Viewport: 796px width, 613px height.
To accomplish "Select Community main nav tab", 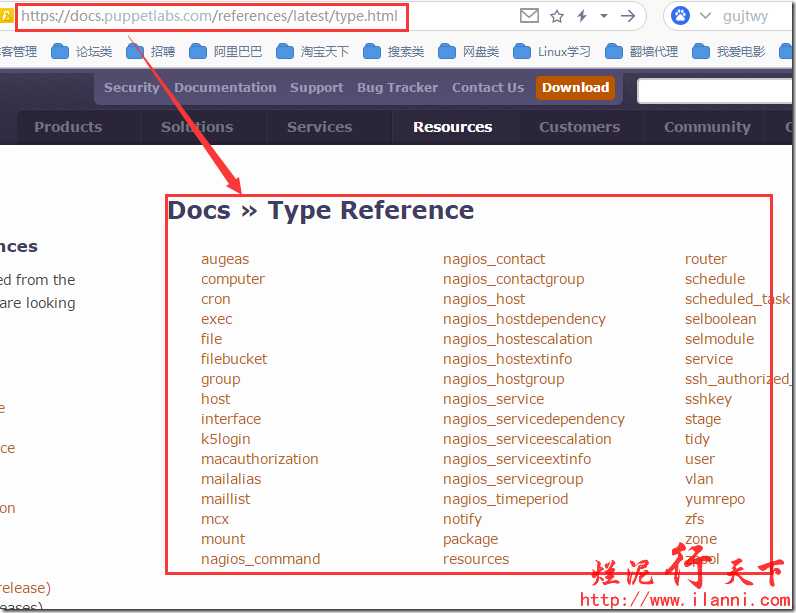I will pyautogui.click(x=707, y=127).
